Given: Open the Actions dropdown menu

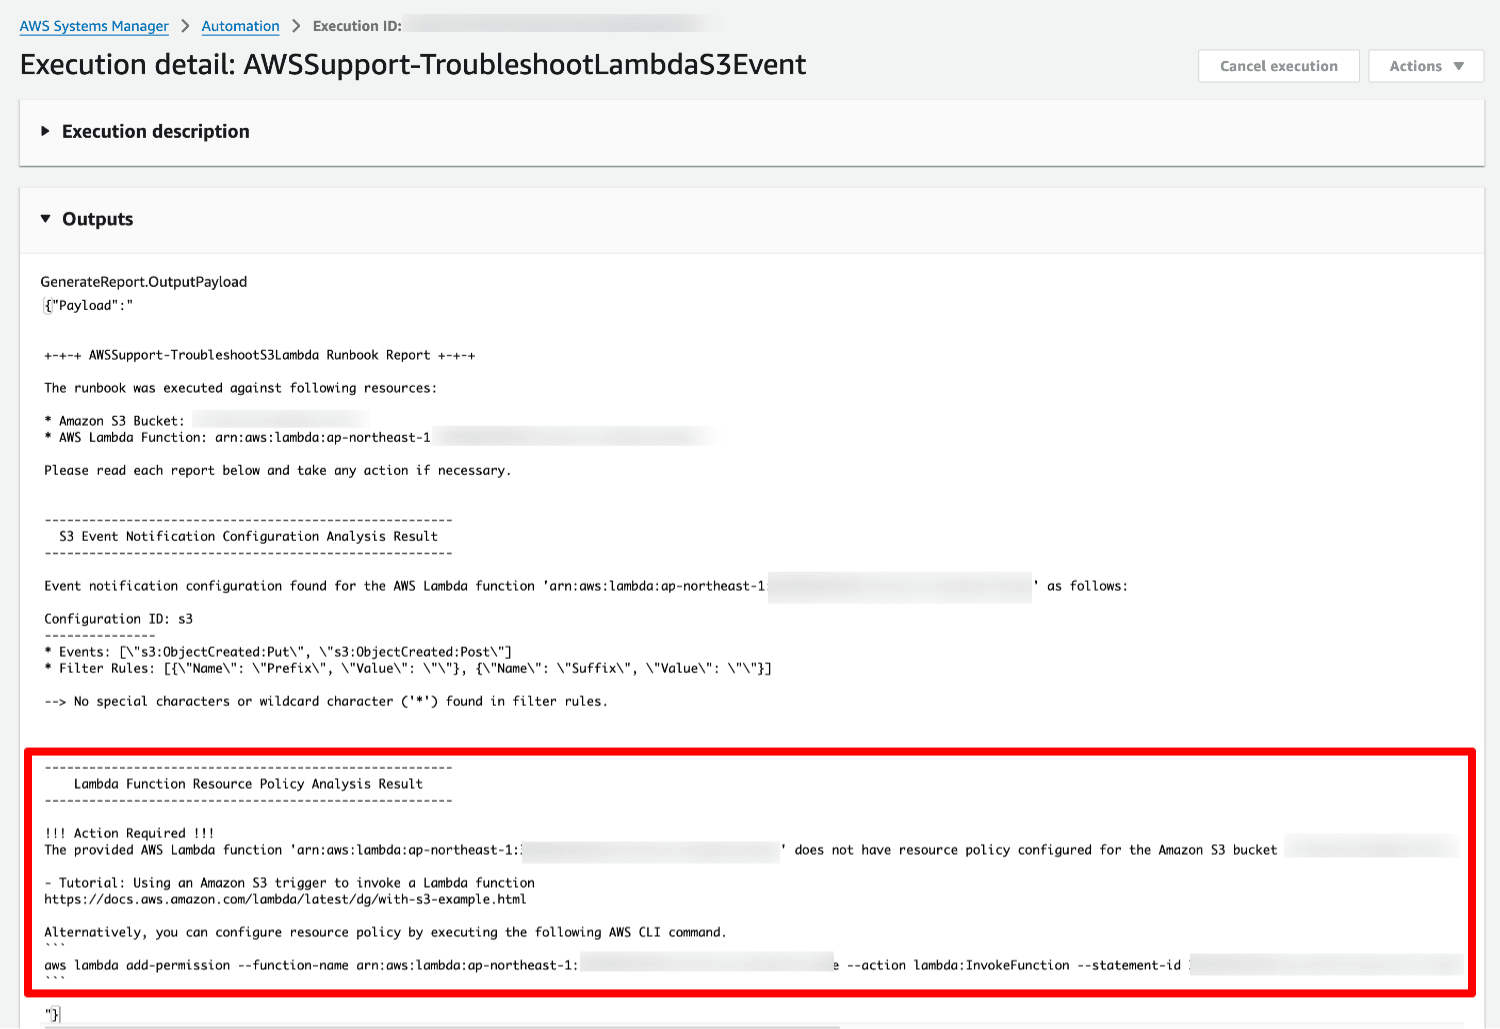Looking at the screenshot, I should 1426,66.
